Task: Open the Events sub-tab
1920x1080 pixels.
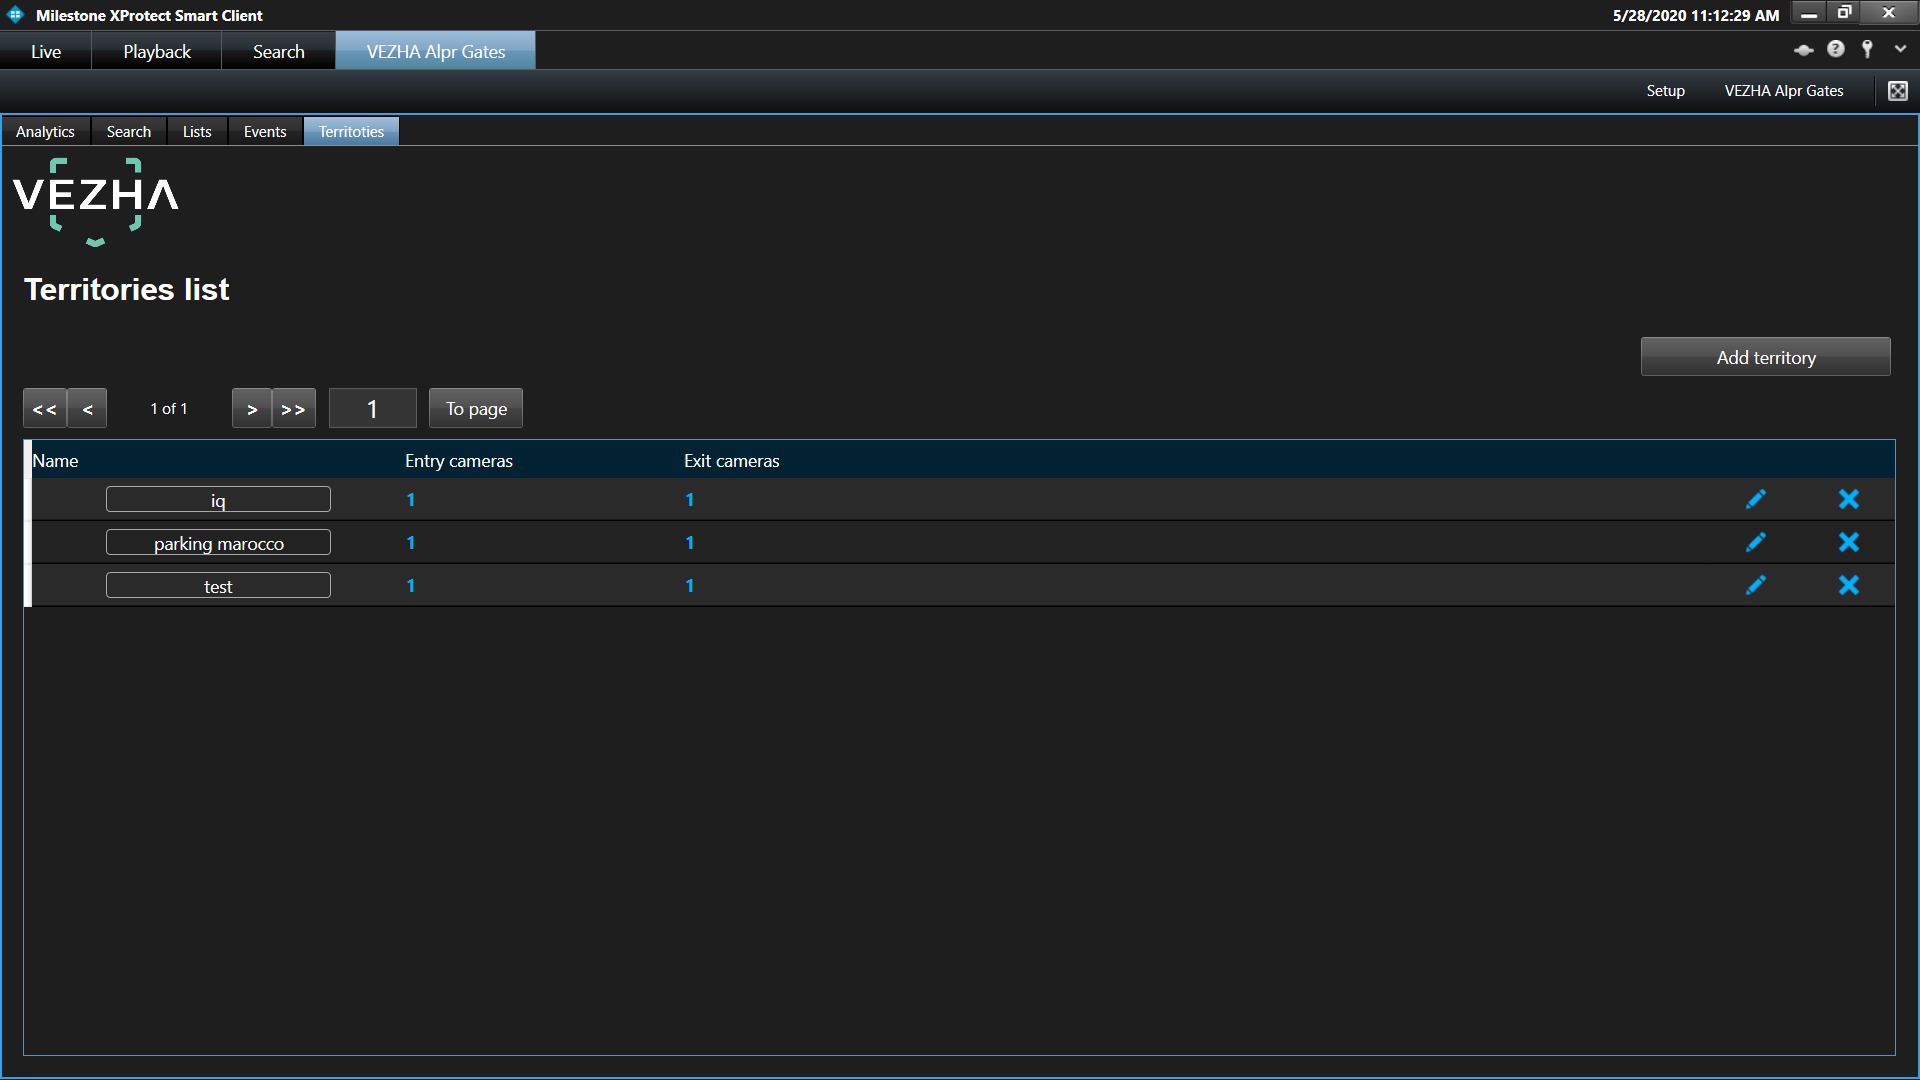Action: (x=265, y=131)
